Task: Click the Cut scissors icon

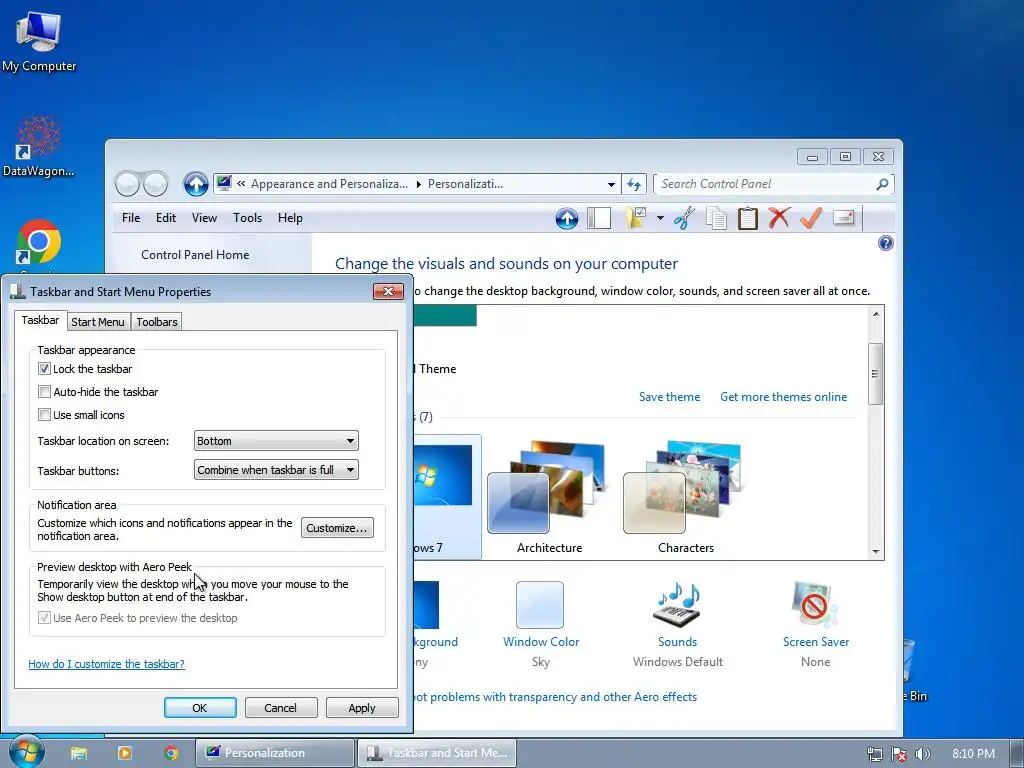Action: click(684, 218)
